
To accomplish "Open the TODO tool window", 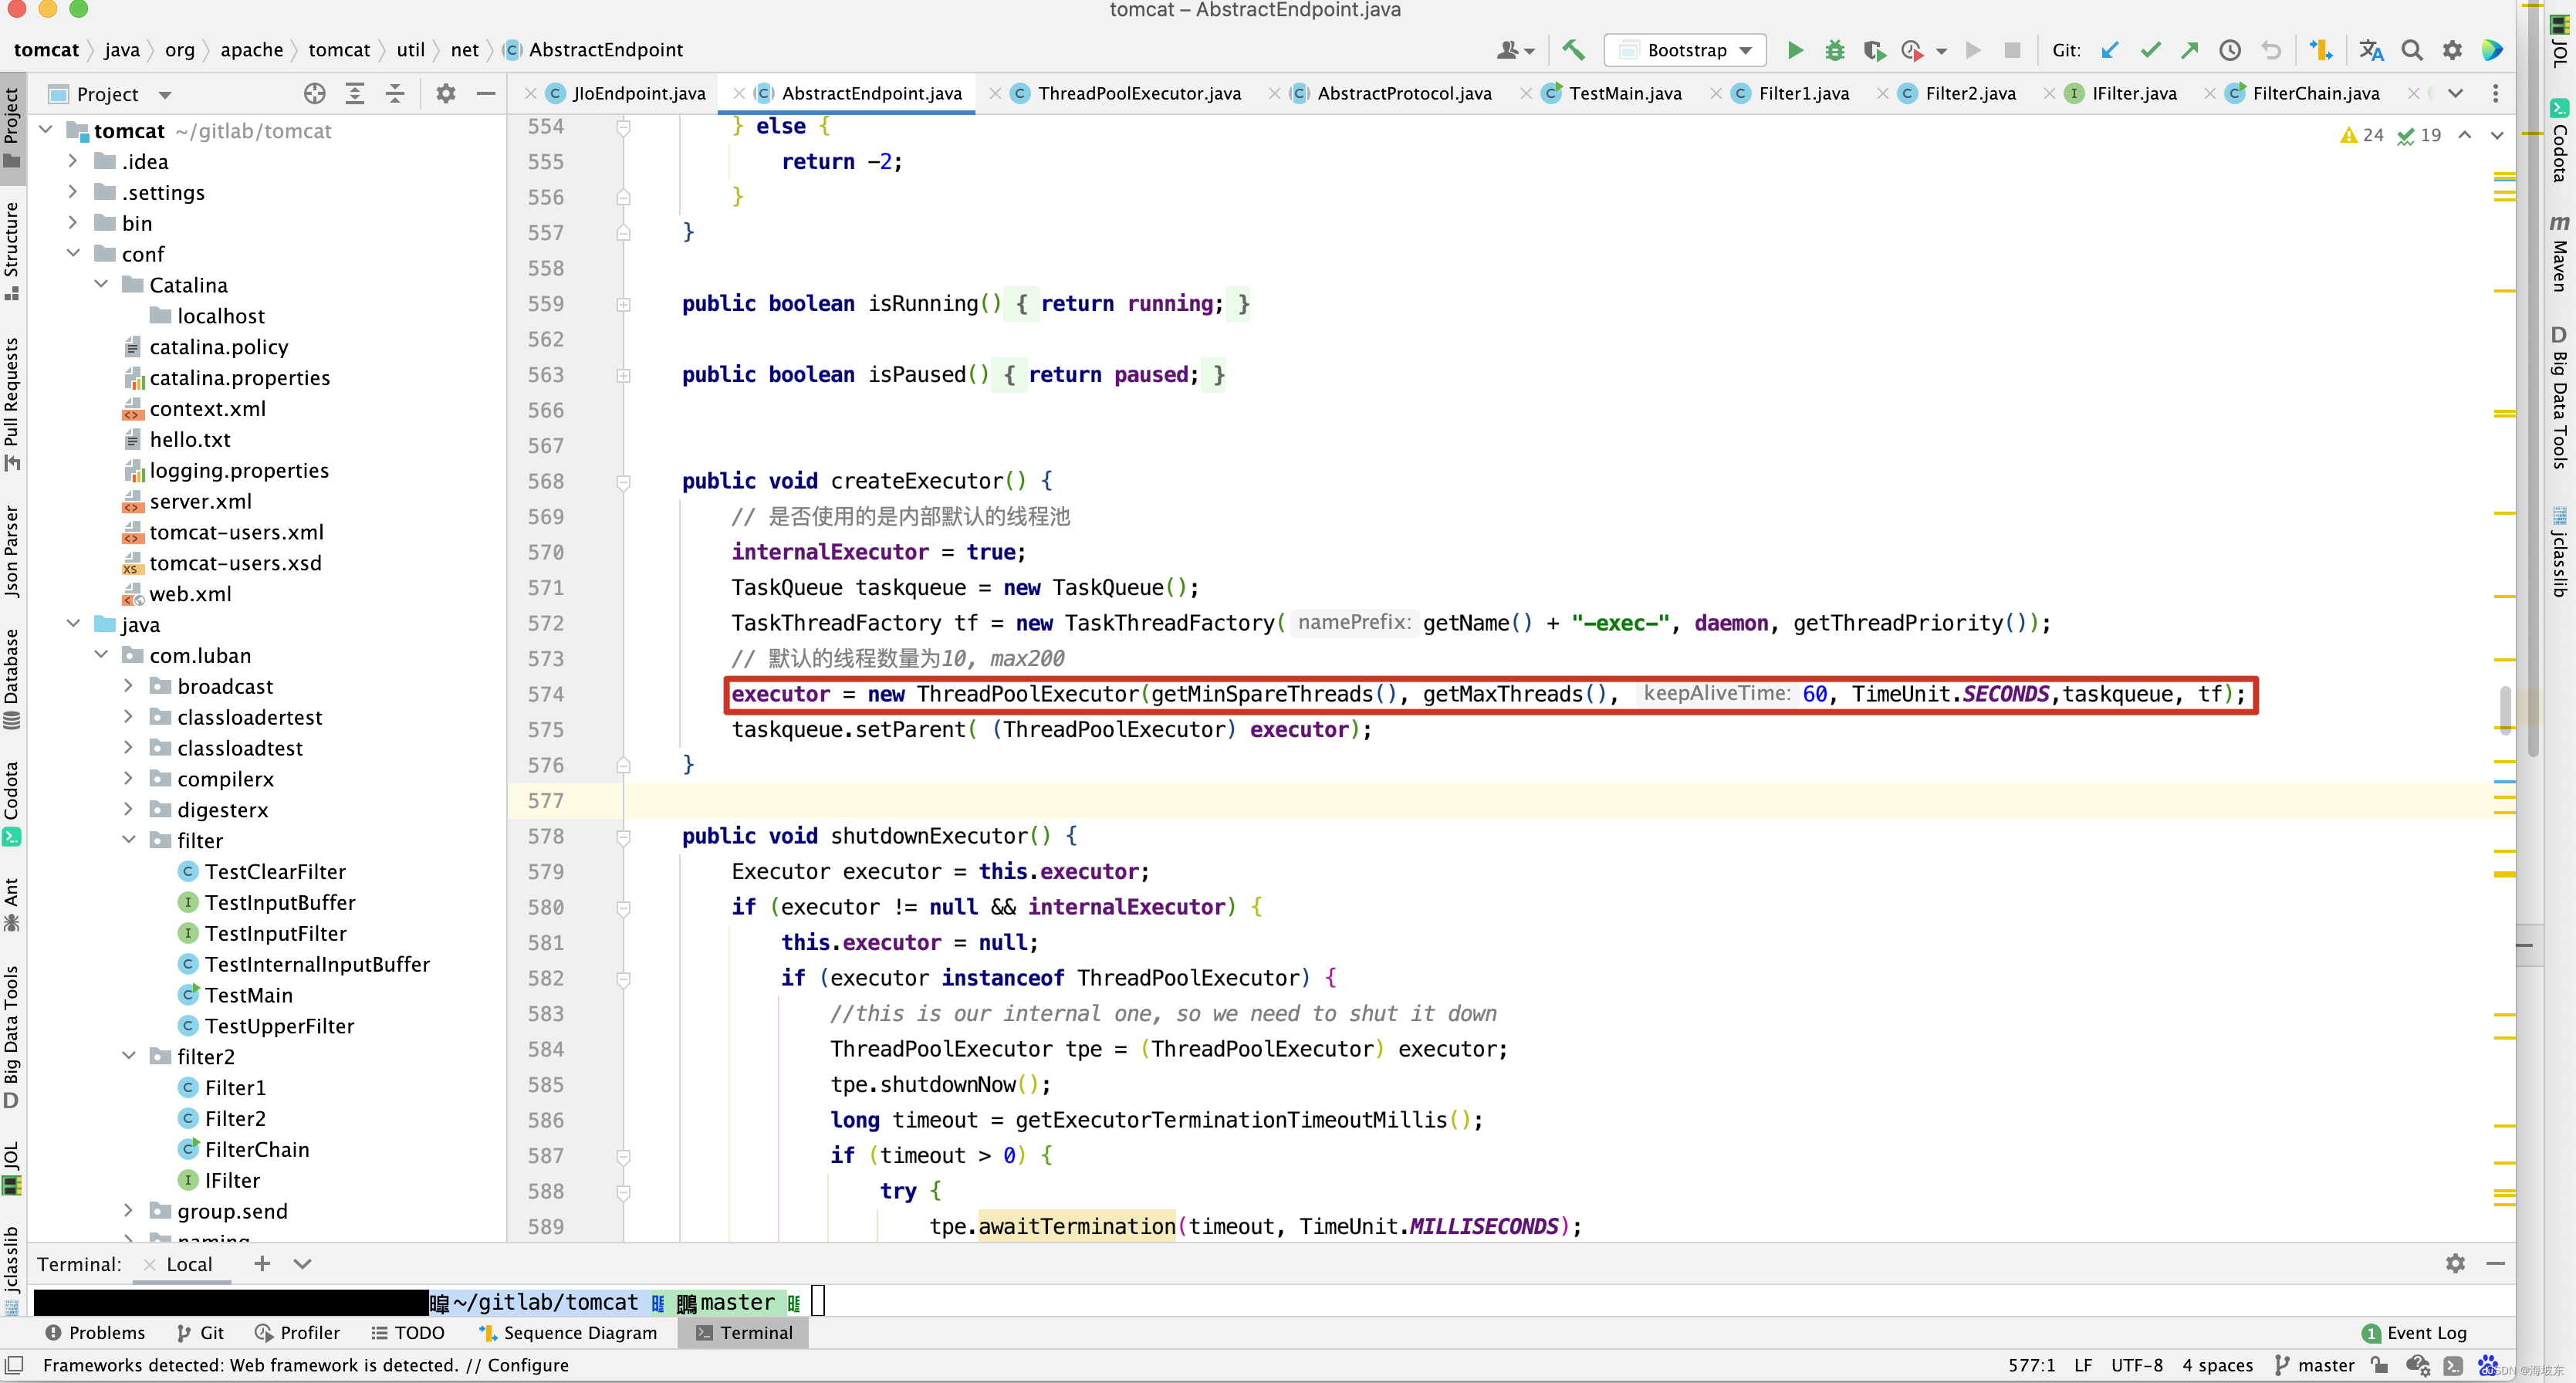I will pos(408,1333).
